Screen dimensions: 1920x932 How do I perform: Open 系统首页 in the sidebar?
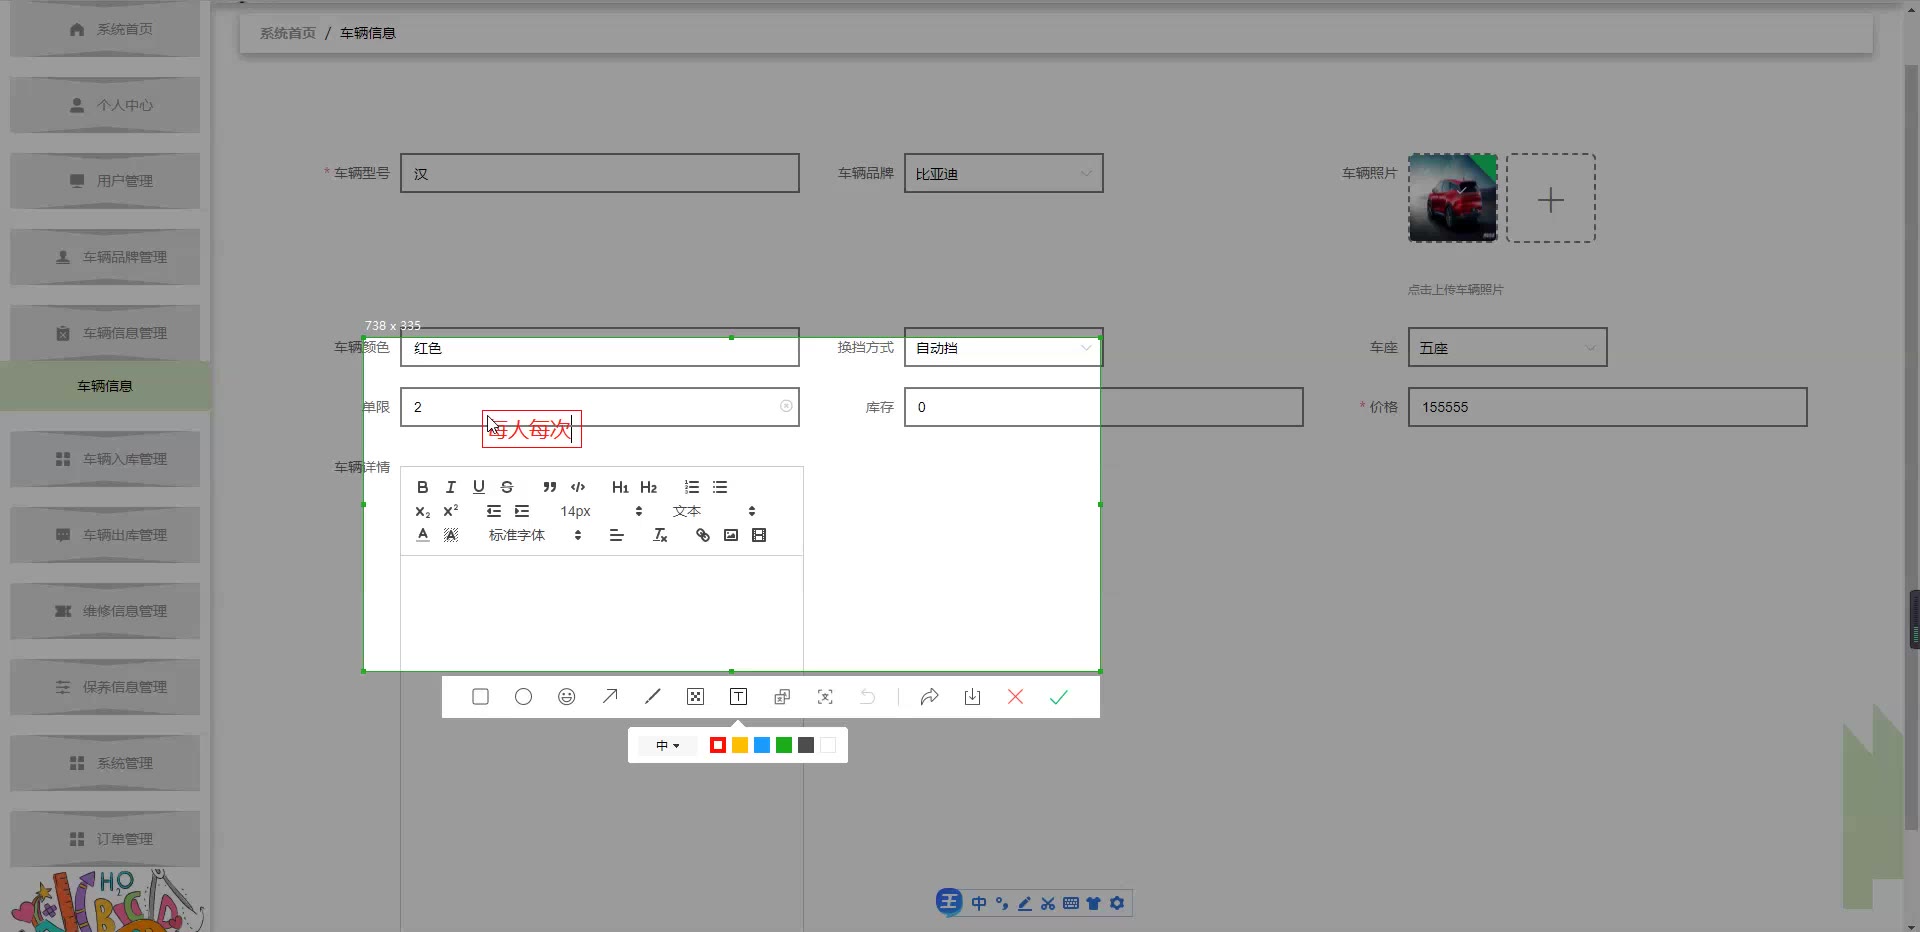coord(105,29)
